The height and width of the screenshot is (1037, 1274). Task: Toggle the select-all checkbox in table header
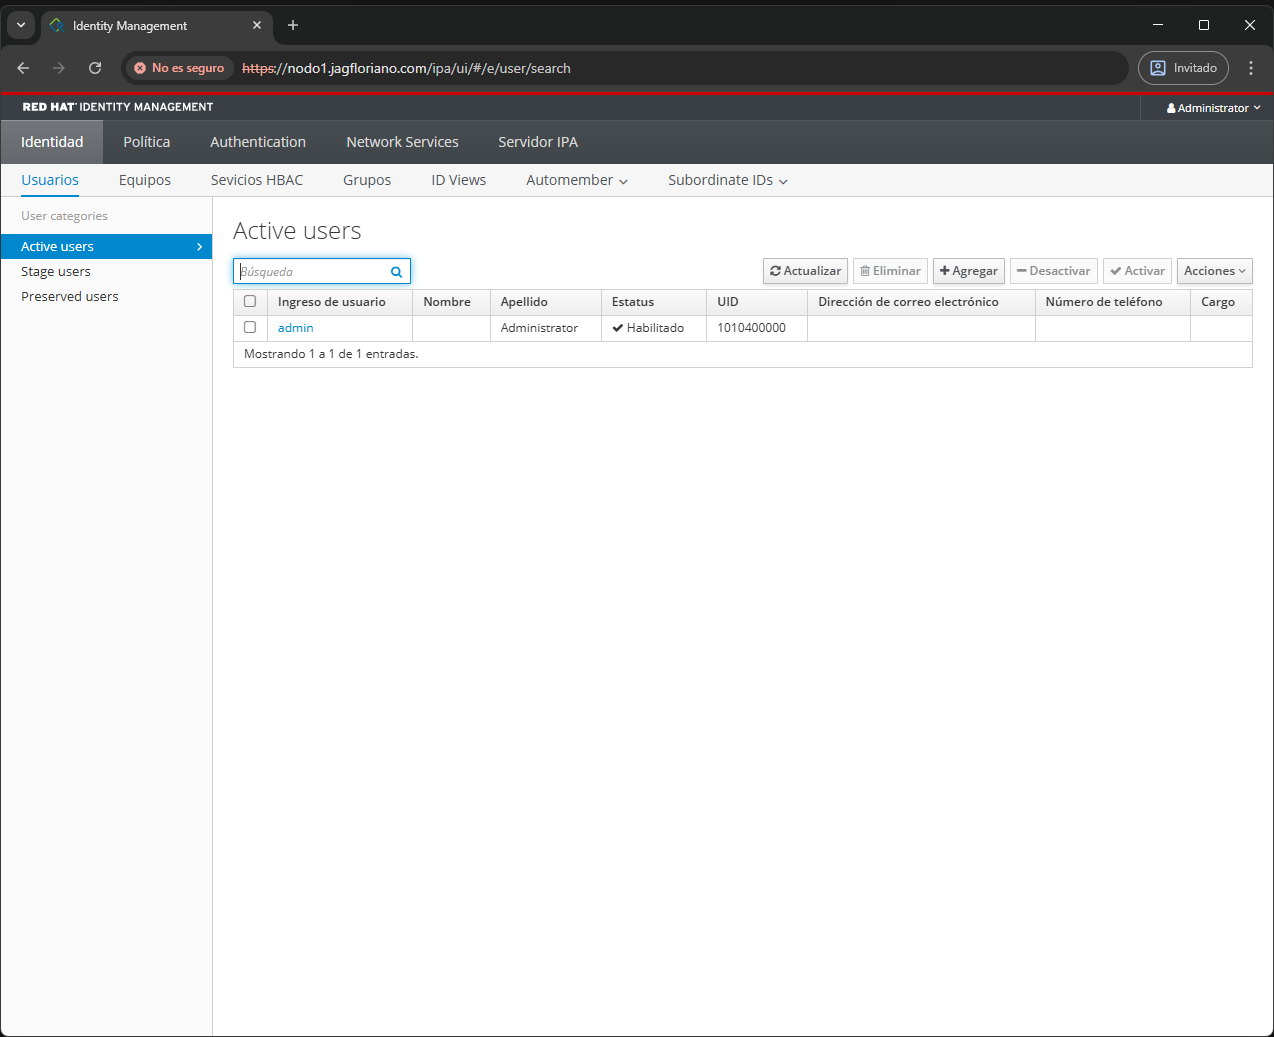coord(250,301)
